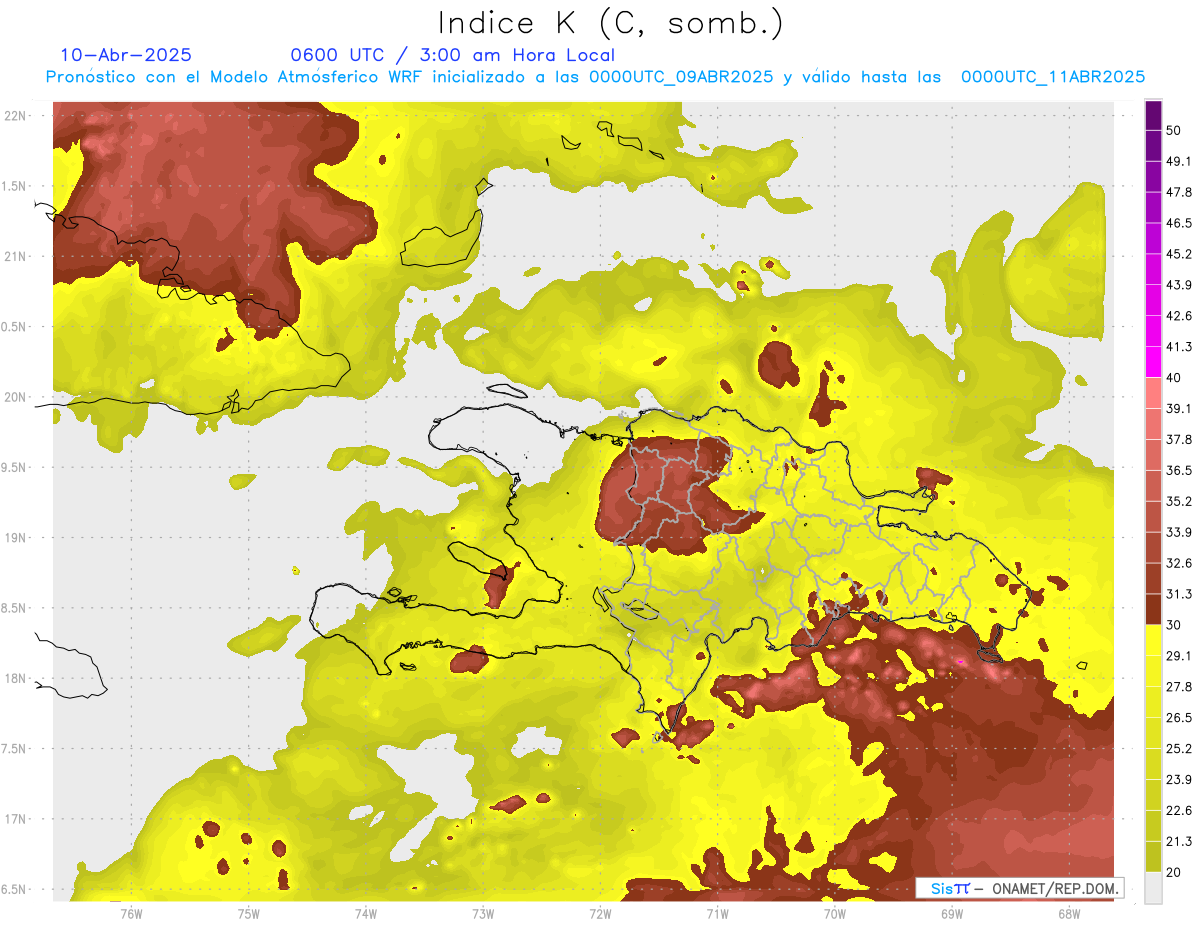Click the "68W" longitude label
Screen dimensions: 1200x927
[x=1068, y=913]
